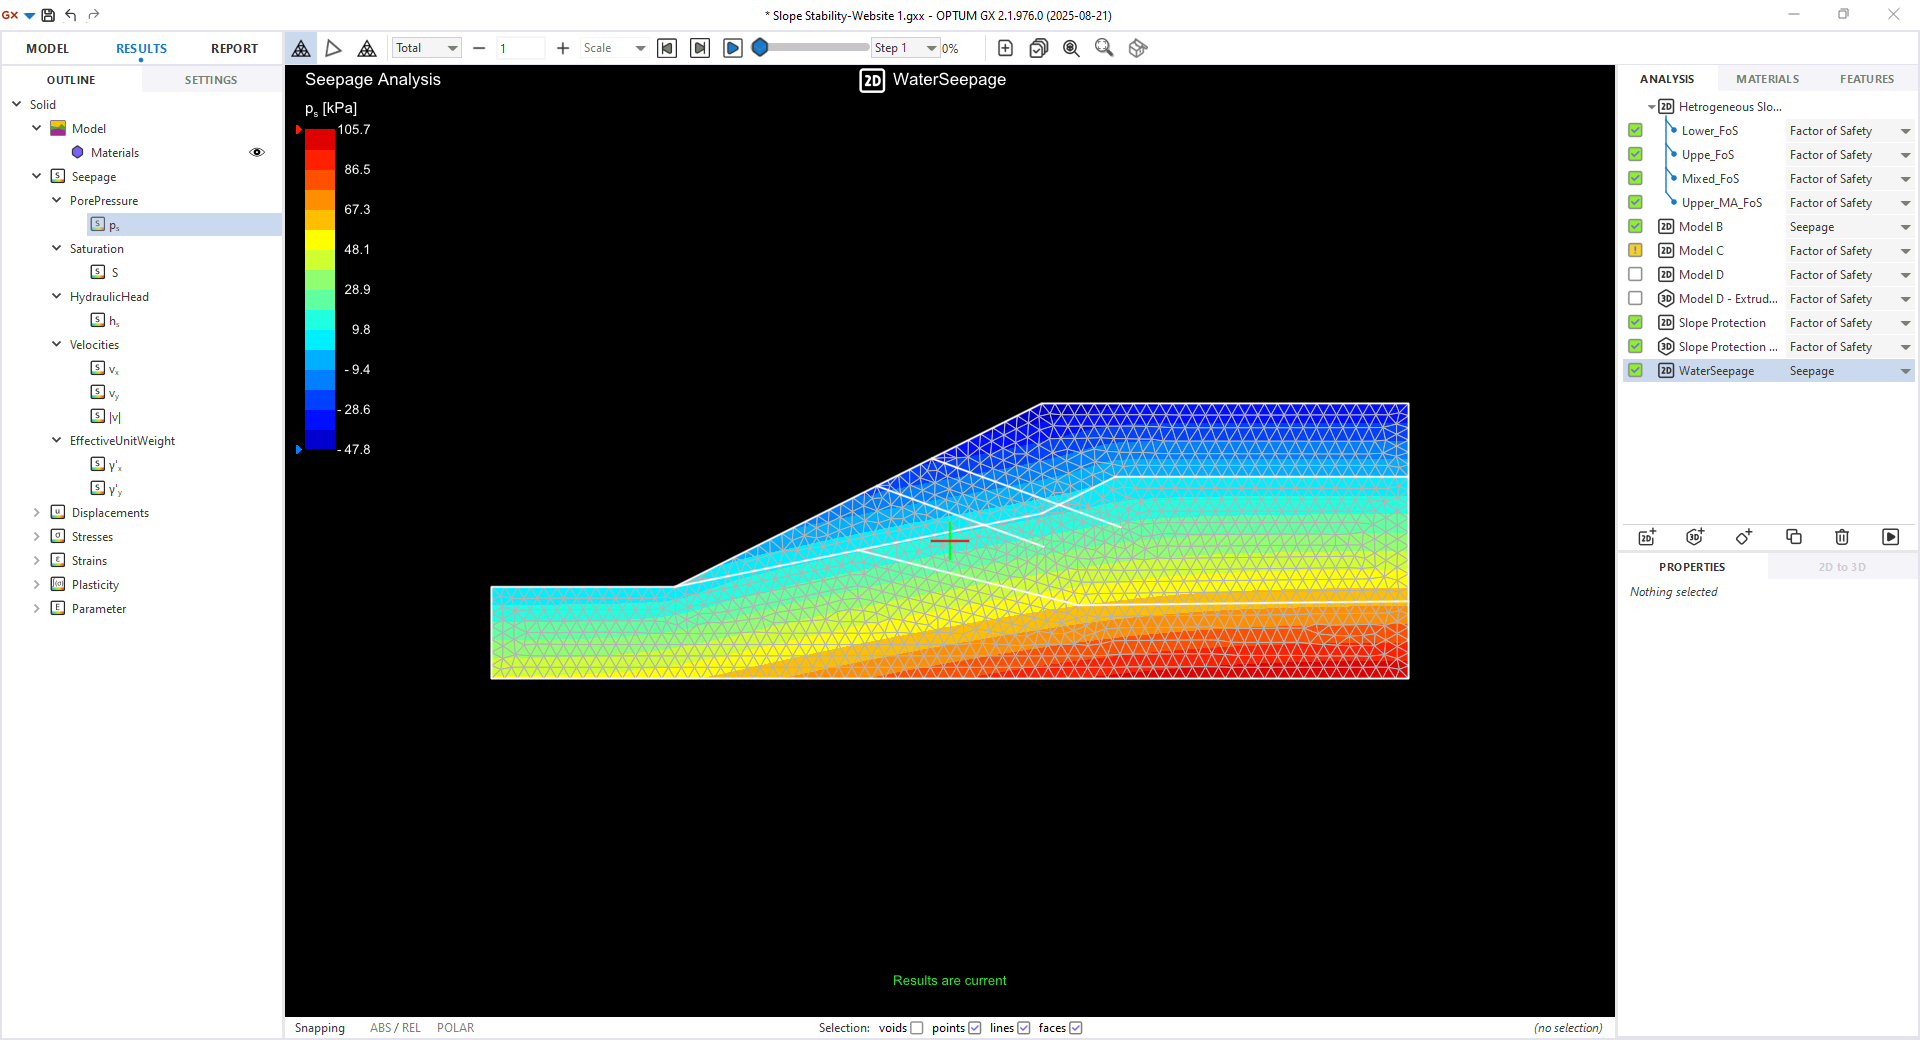Toggle Materials visibility eye icon
Image resolution: width=1920 pixels, height=1040 pixels.
click(257, 153)
